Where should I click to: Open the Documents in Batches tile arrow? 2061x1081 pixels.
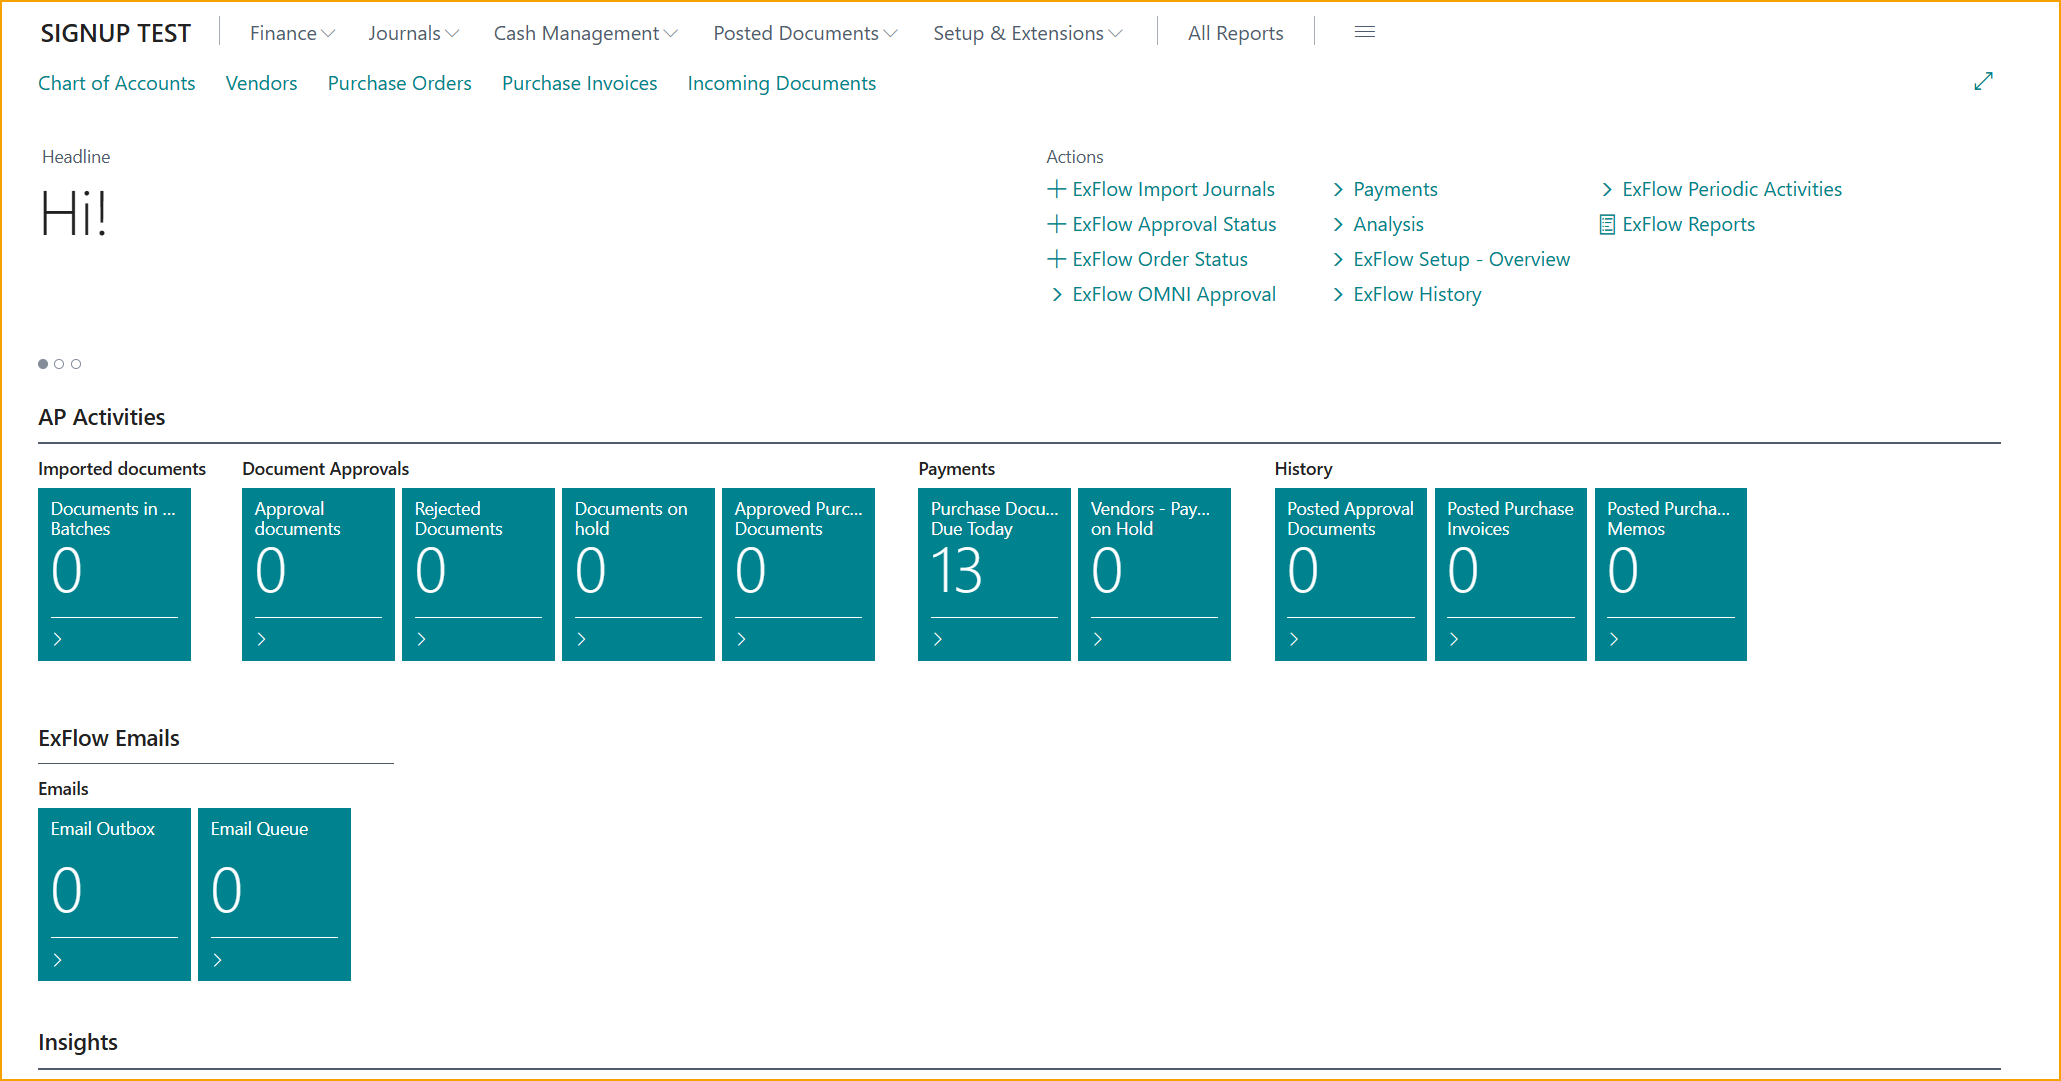[x=58, y=639]
